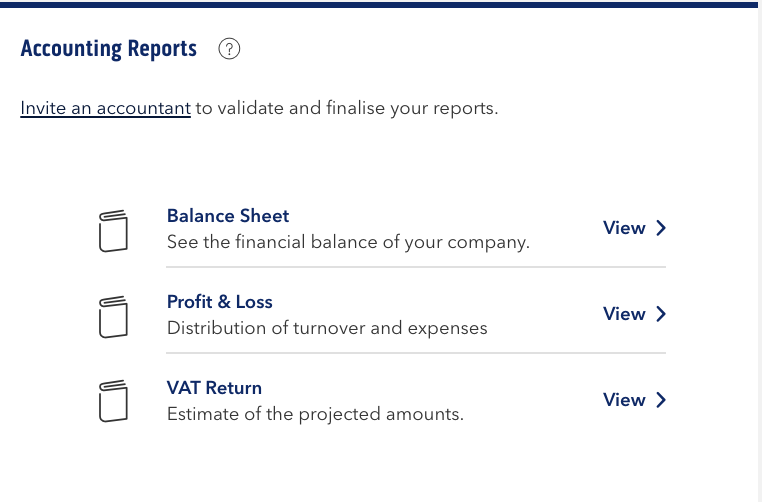The image size is (762, 502).
Task: Select View next to Profit & Loss
Action: click(x=624, y=314)
